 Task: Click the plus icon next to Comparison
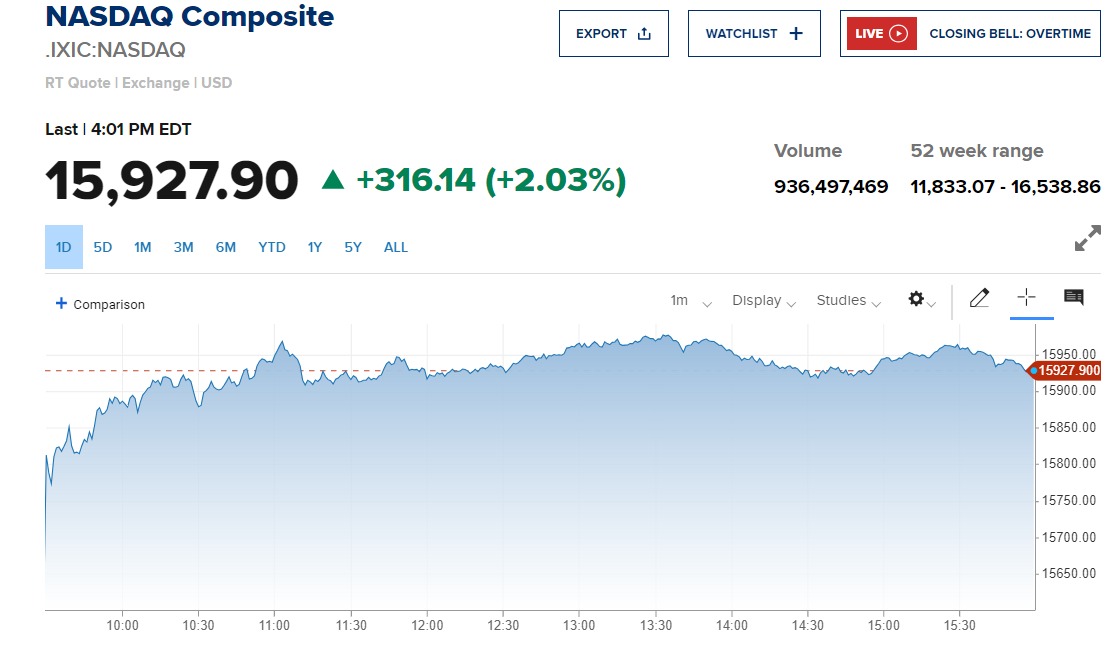coord(61,304)
